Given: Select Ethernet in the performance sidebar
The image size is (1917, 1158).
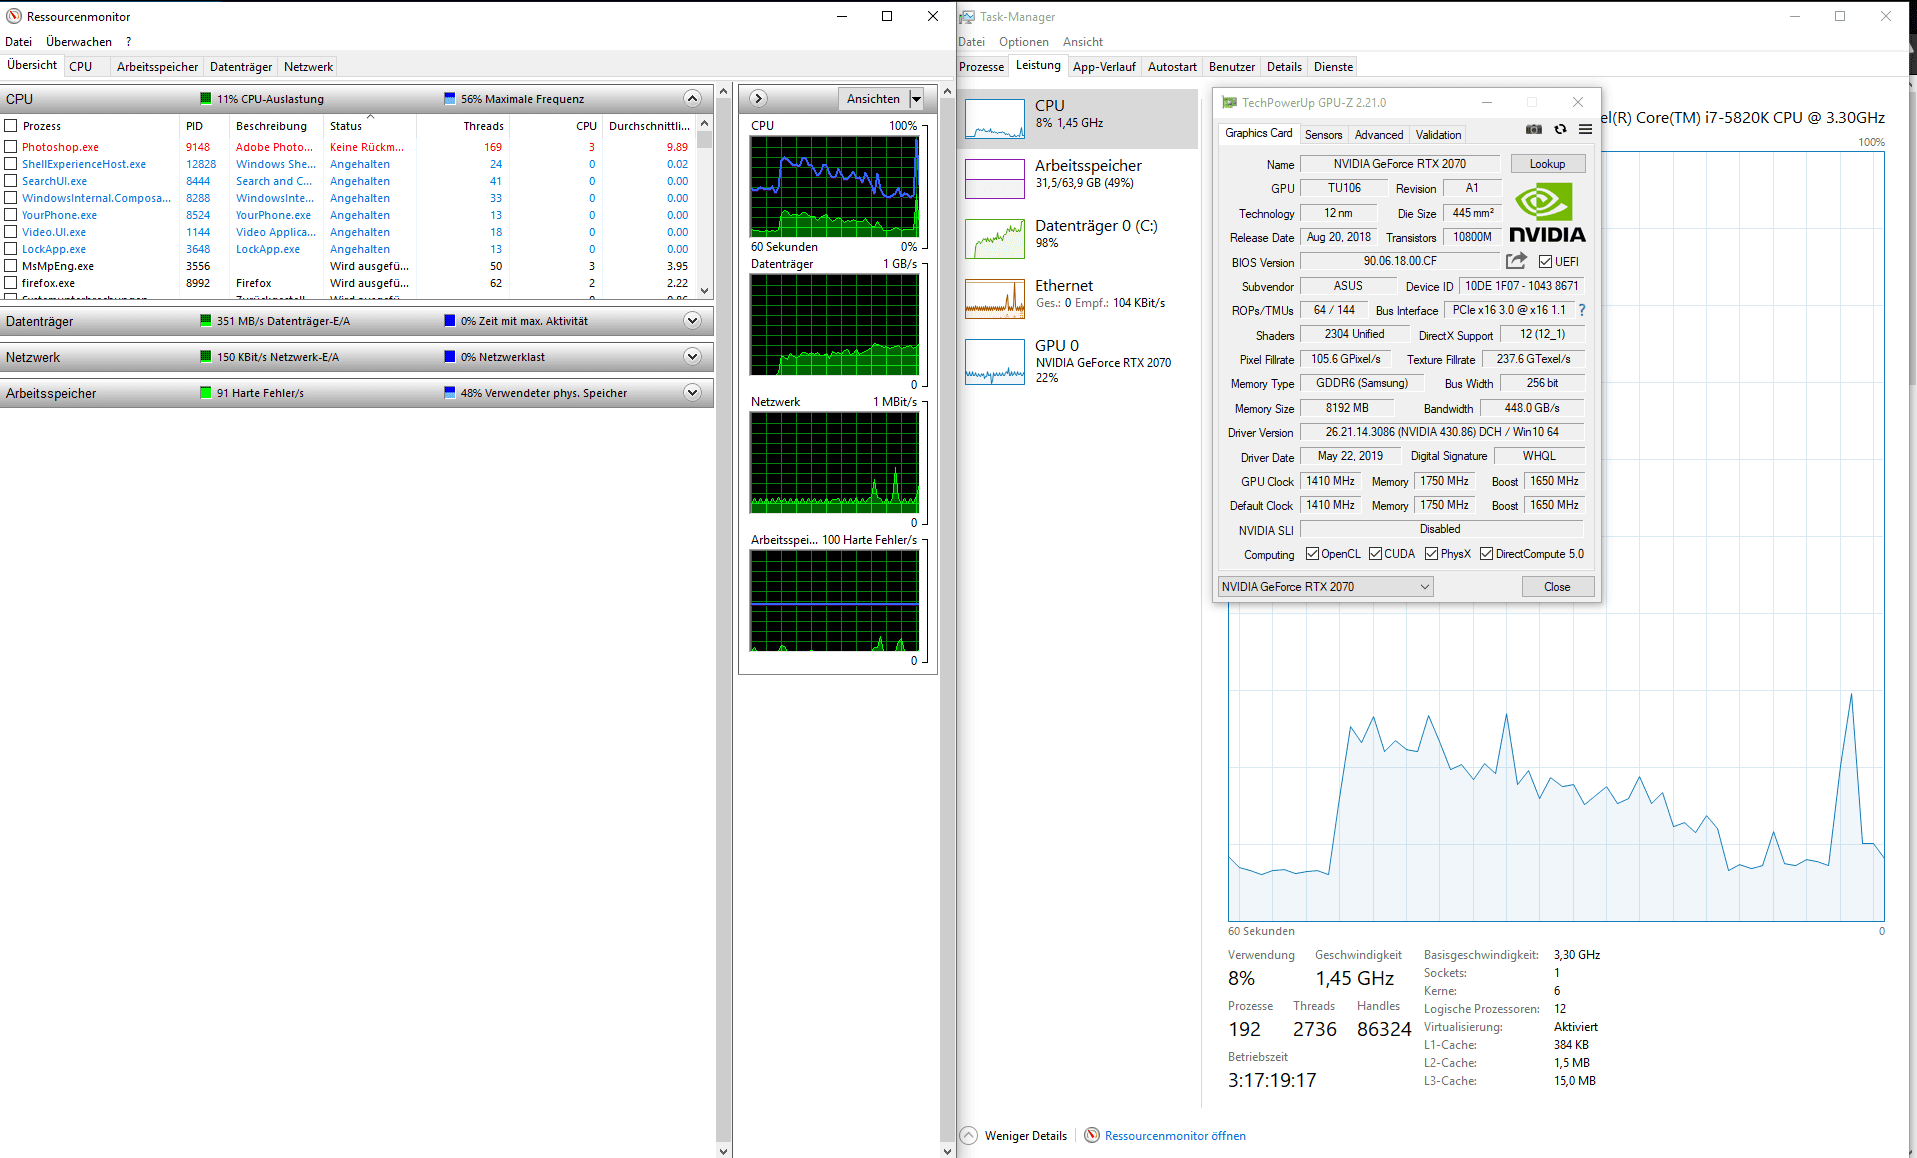Looking at the screenshot, I should click(1079, 297).
